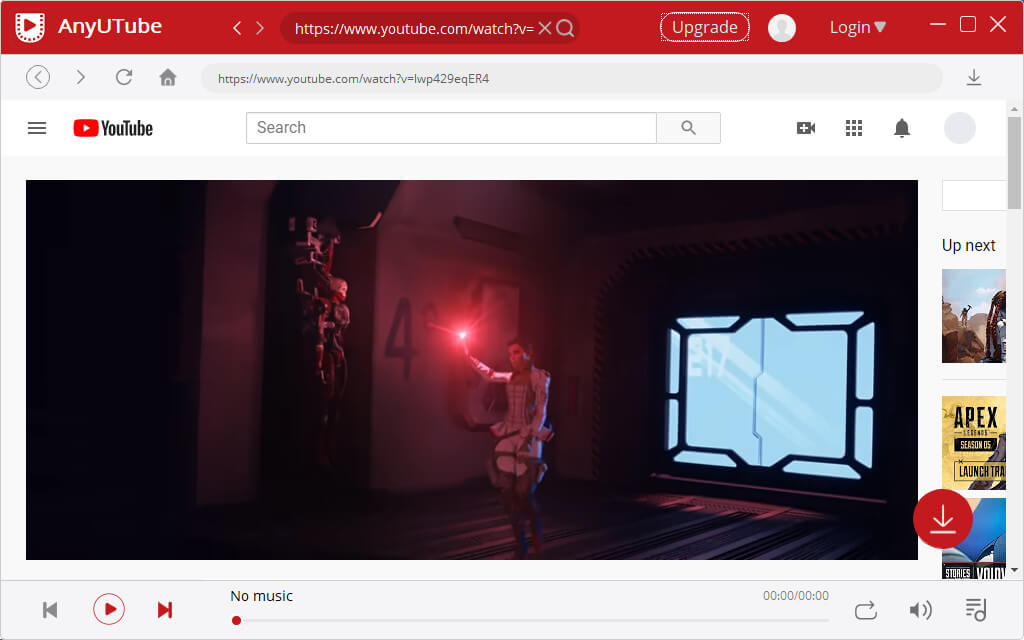1024x640 pixels.
Task: Click the video player frame
Action: 472,370
